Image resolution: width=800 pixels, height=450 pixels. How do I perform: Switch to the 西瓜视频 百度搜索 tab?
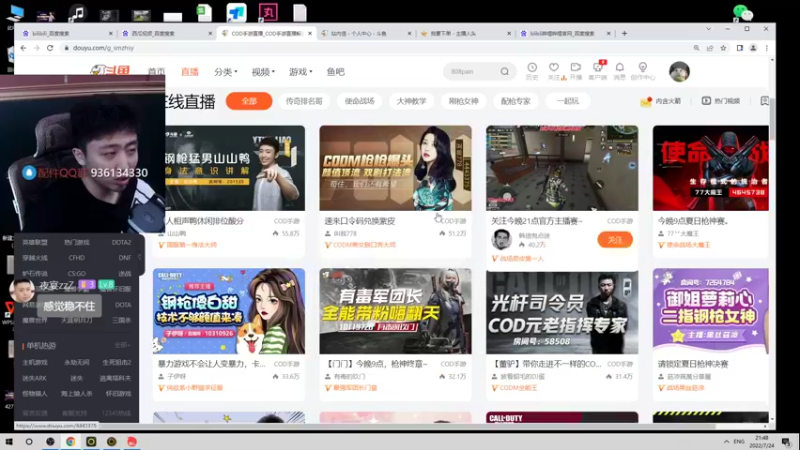click(x=167, y=33)
